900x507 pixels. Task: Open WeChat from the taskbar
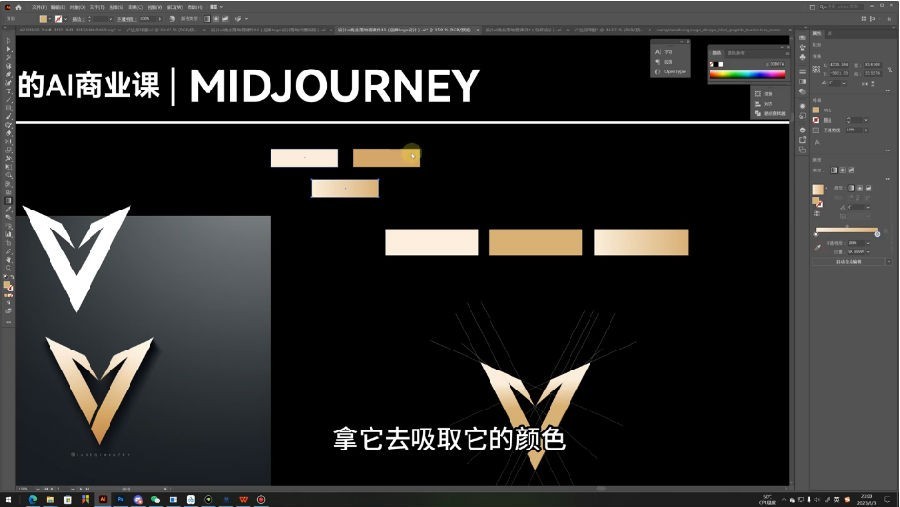pos(155,500)
